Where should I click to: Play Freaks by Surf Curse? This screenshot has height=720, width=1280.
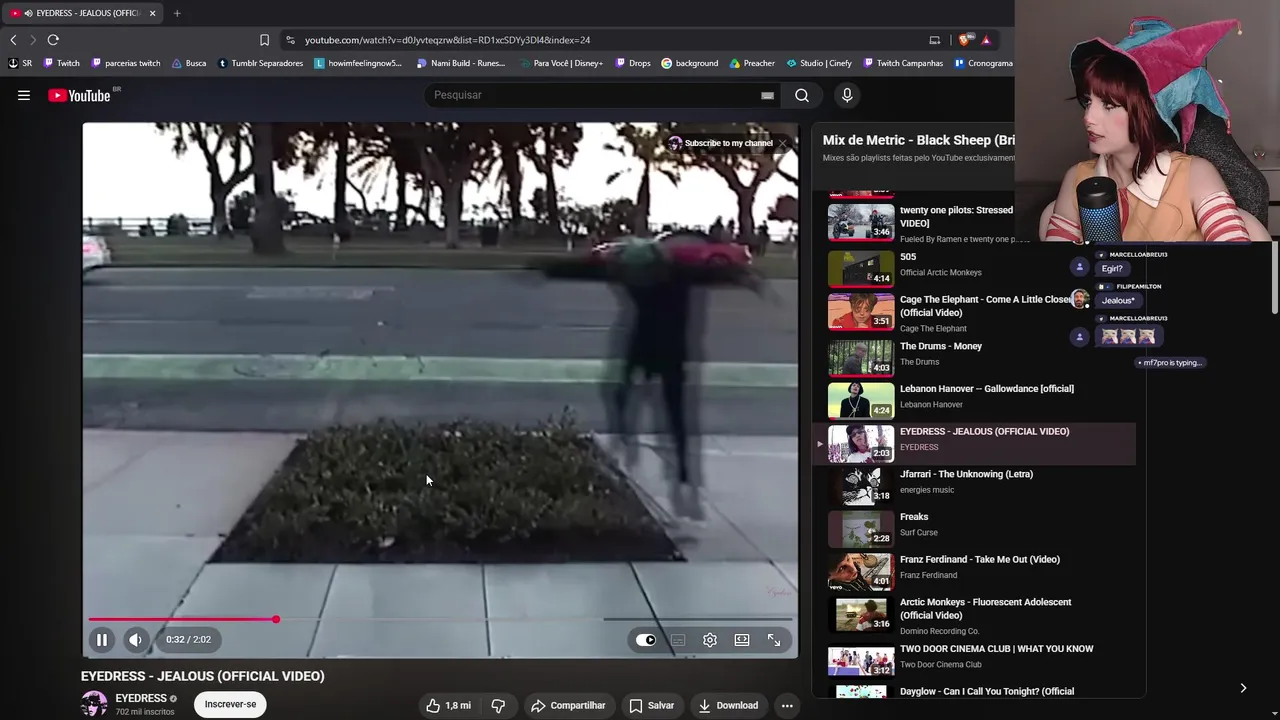click(x=971, y=528)
